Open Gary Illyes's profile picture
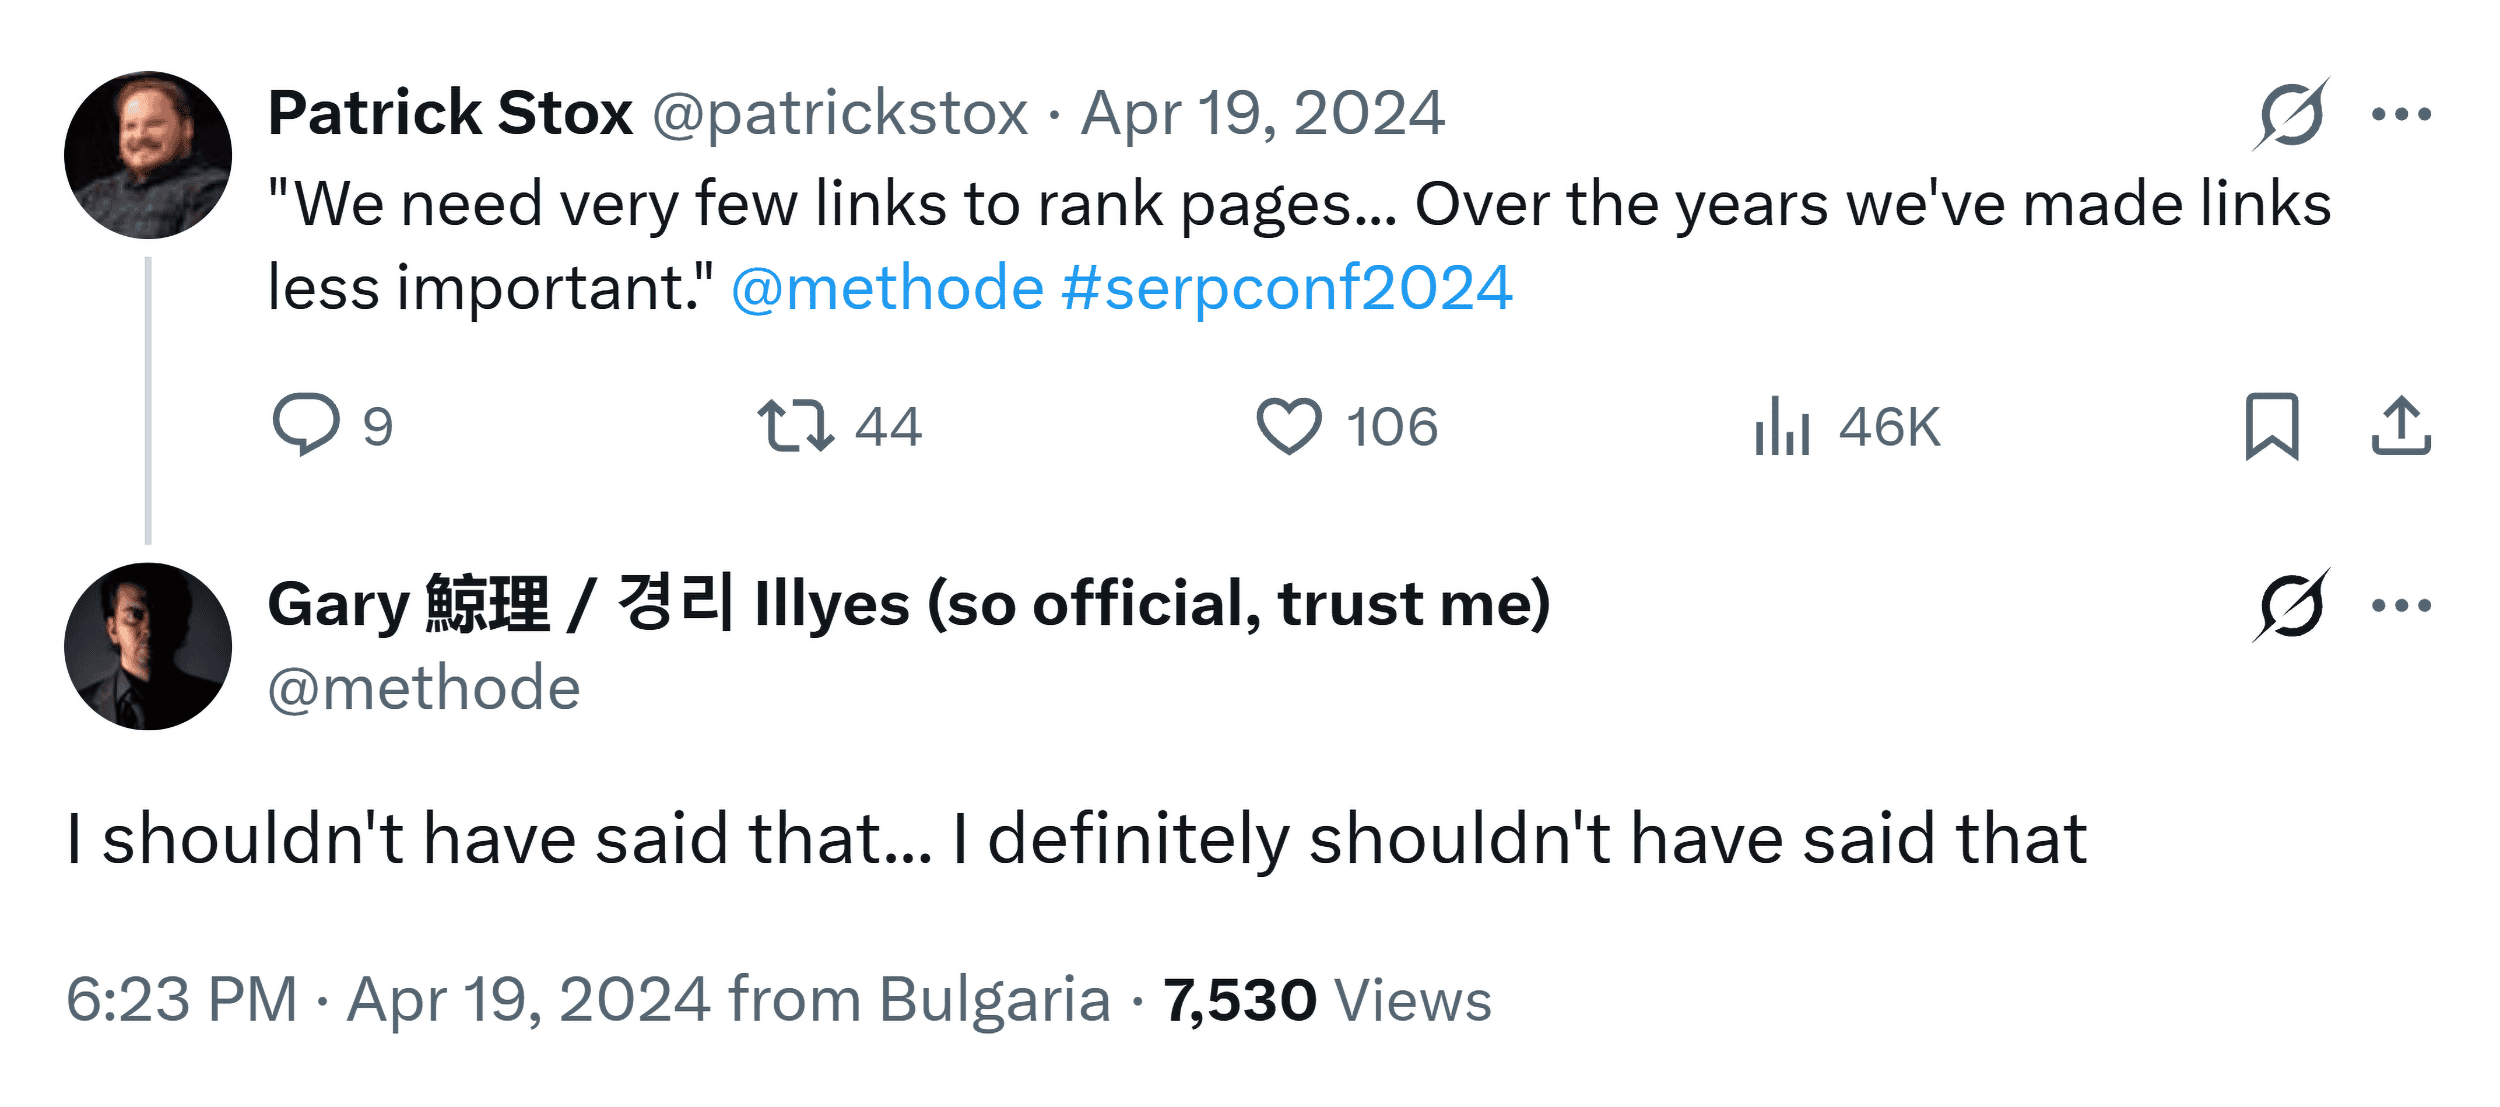The image size is (2500, 1107). 148,646
